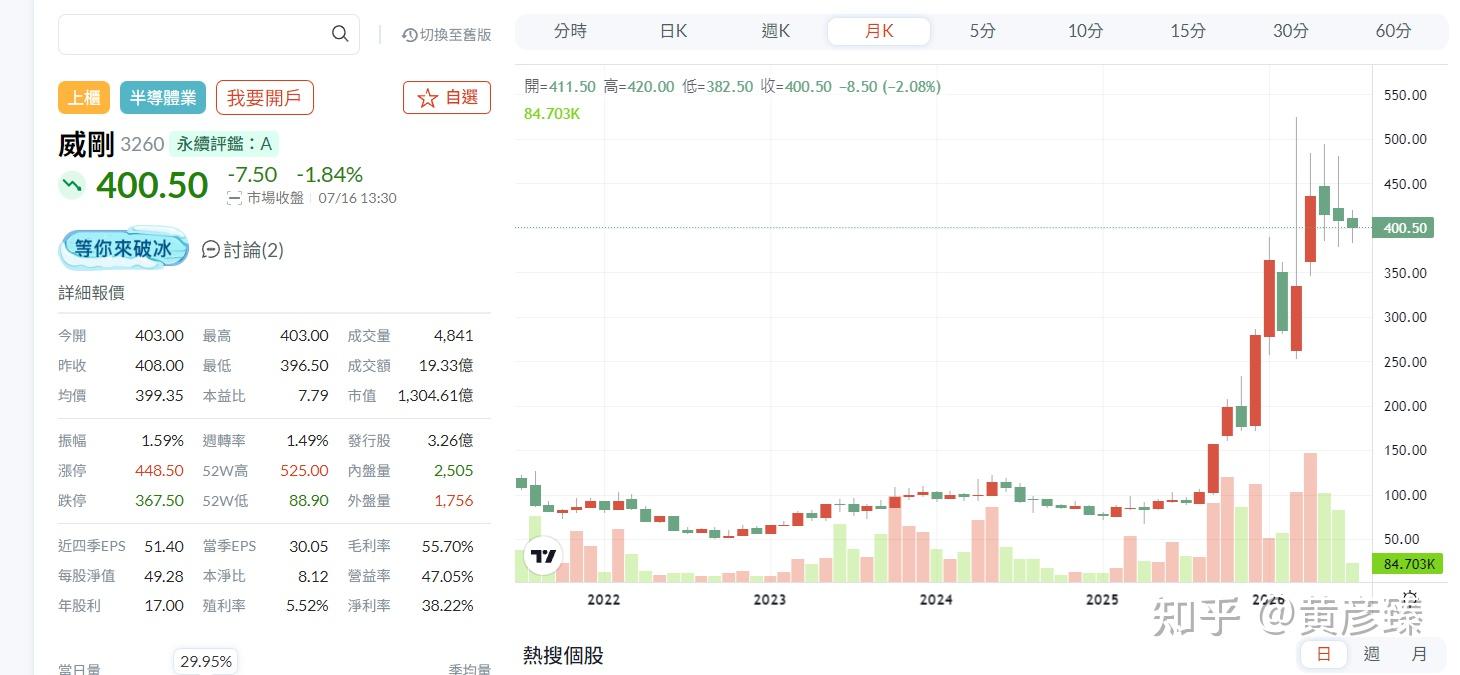Click the market close icon beside 市場收盤
This screenshot has height=675, width=1460.
point(235,198)
